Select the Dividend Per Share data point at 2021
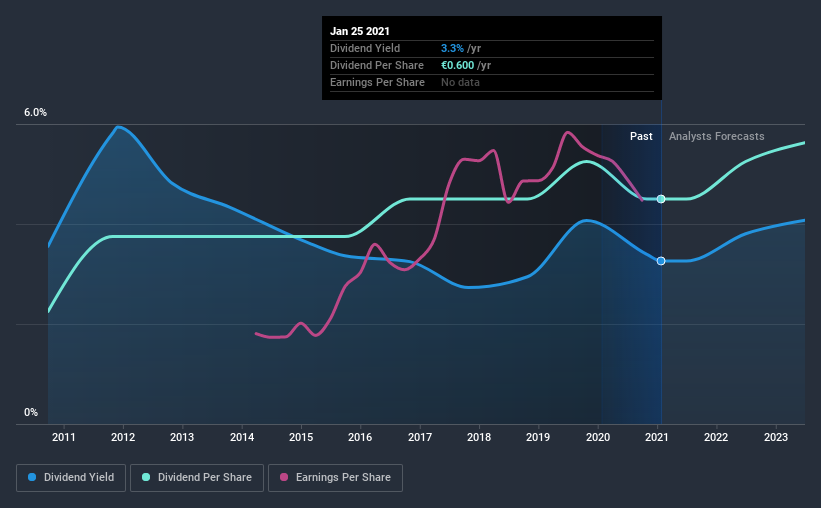This screenshot has height=508, width=821. [x=661, y=199]
